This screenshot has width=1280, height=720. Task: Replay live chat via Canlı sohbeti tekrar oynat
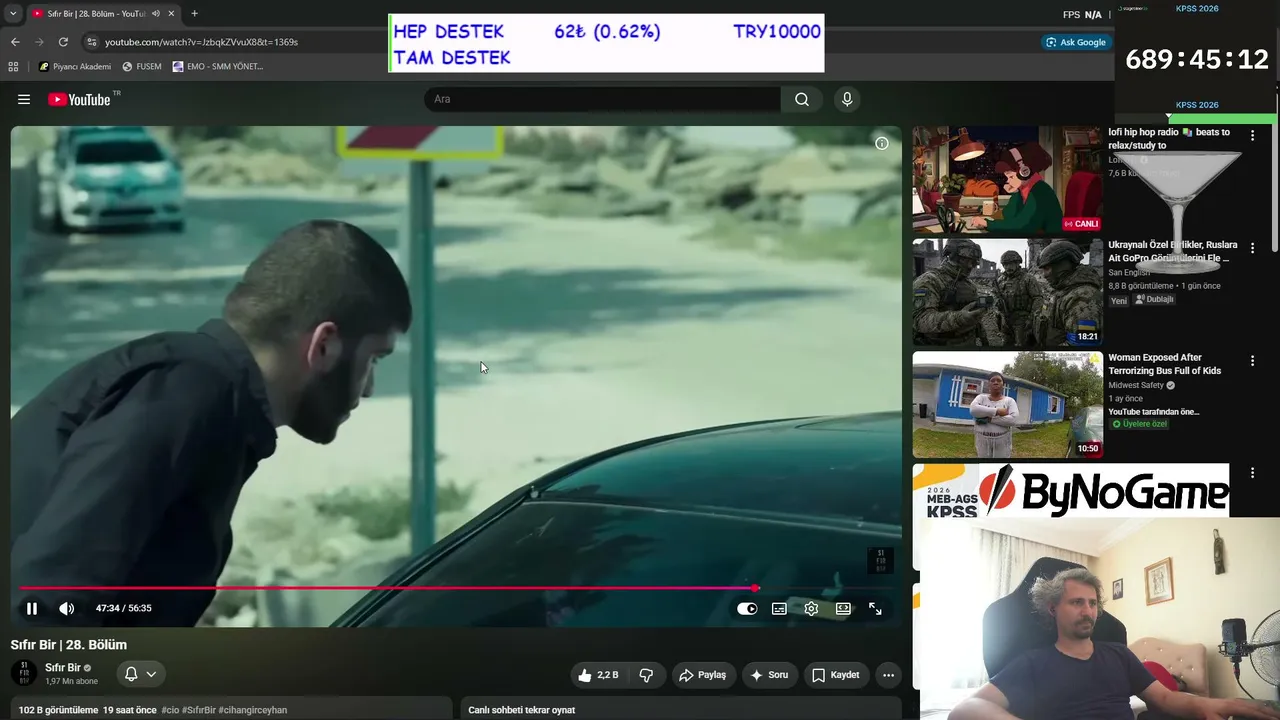pos(522,710)
